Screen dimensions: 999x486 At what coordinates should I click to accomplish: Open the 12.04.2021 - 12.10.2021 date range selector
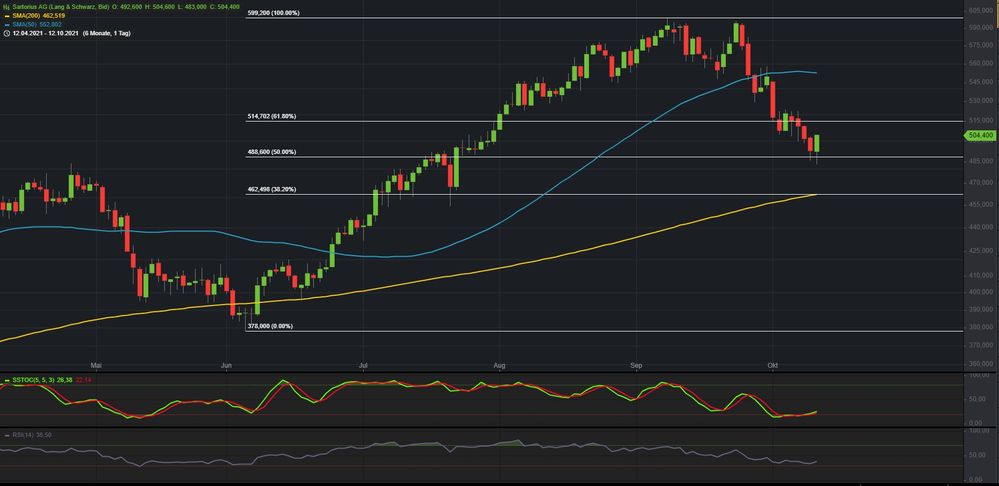45,33
